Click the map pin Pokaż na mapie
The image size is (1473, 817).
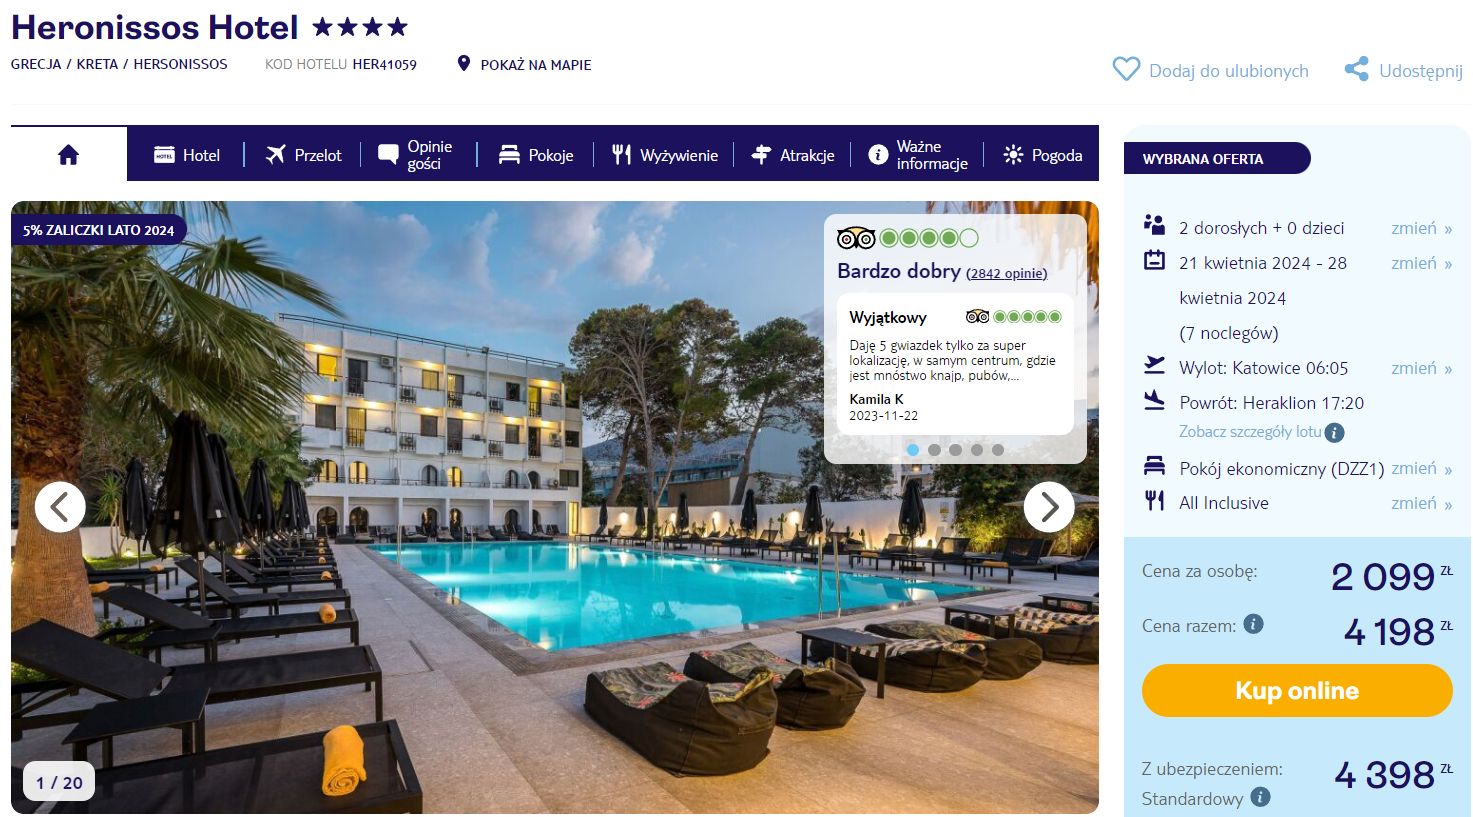[463, 64]
